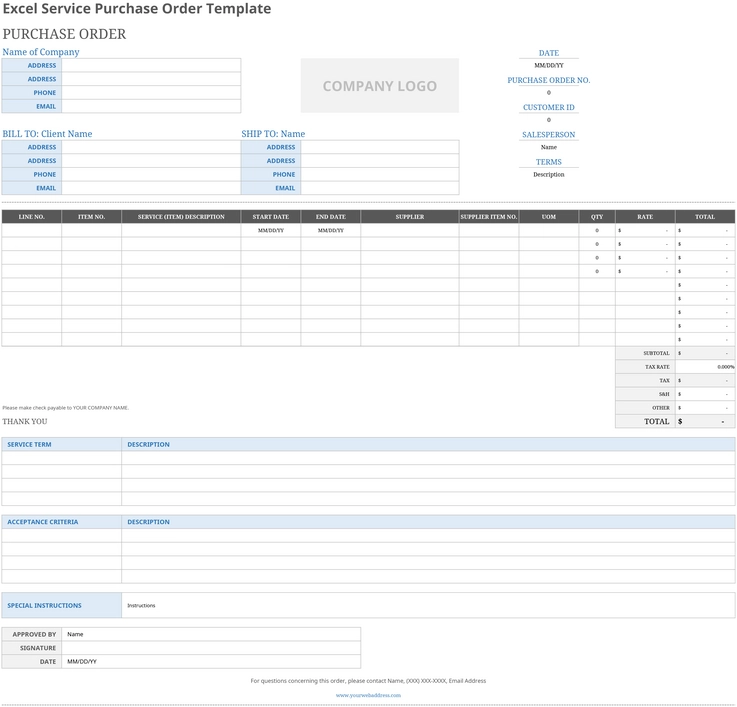The height and width of the screenshot is (707, 737).
Task: Click Description value under TERMS
Action: (x=549, y=174)
